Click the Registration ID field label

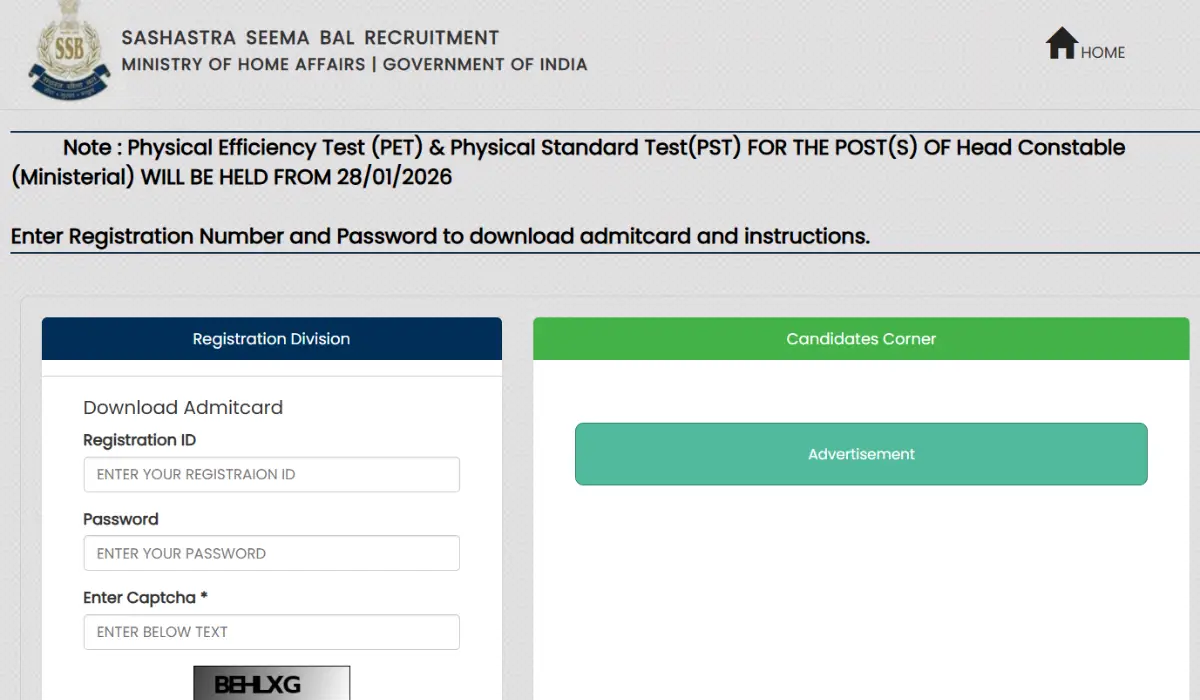tap(139, 440)
